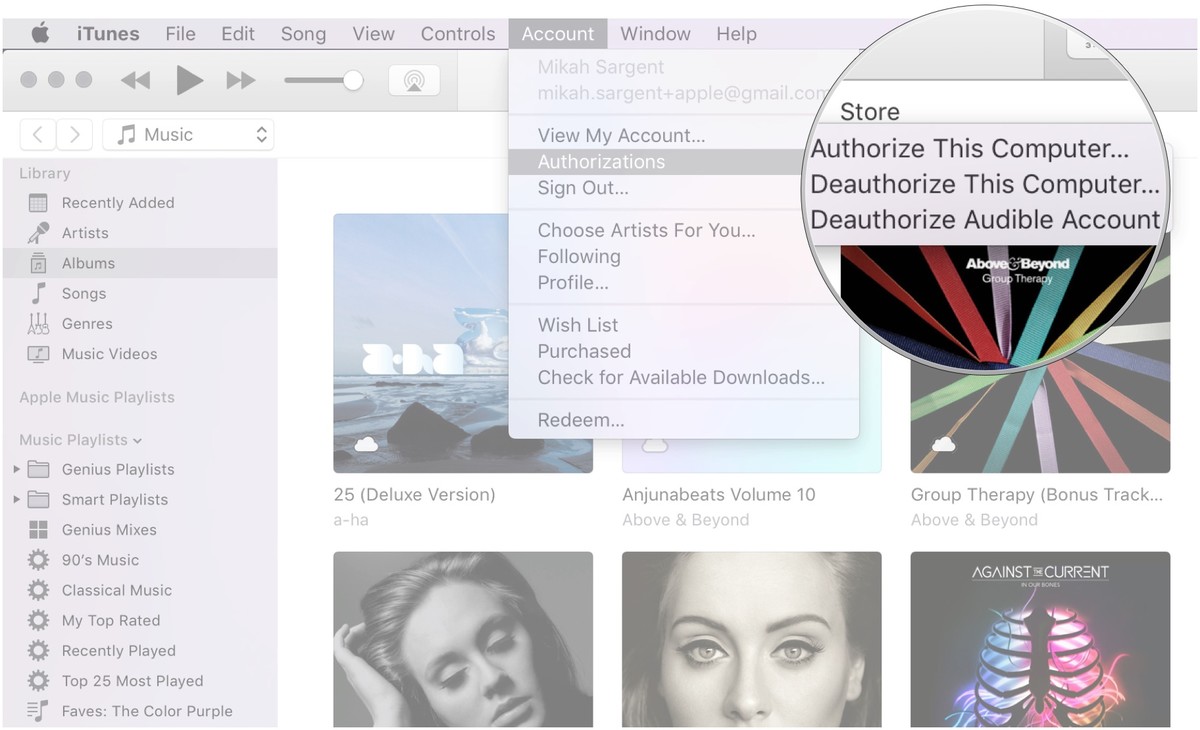Open the Window menu
The image size is (1200, 730).
pyautogui.click(x=655, y=34)
